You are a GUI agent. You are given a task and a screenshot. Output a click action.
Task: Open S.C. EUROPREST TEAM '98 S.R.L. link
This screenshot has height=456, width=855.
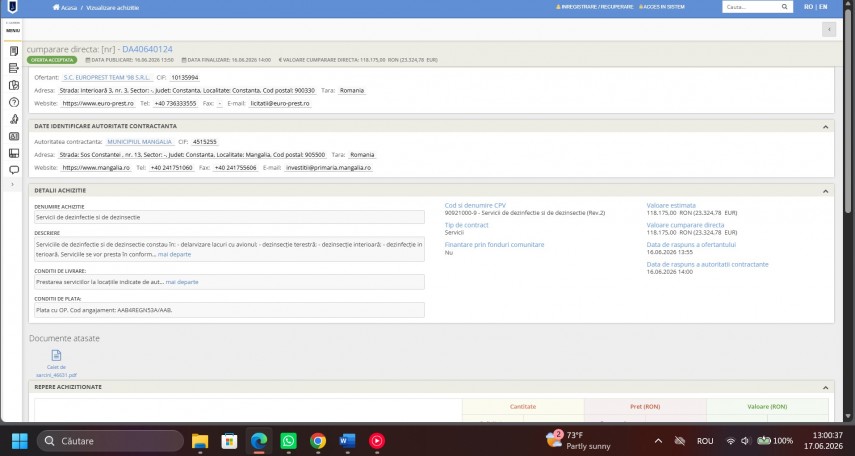106,78
